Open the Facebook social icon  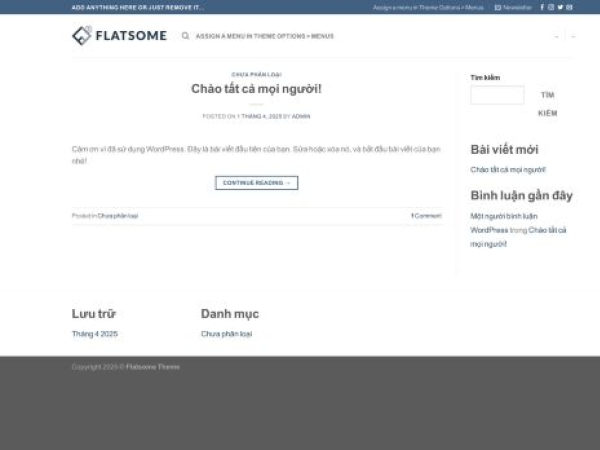pyautogui.click(x=542, y=7)
